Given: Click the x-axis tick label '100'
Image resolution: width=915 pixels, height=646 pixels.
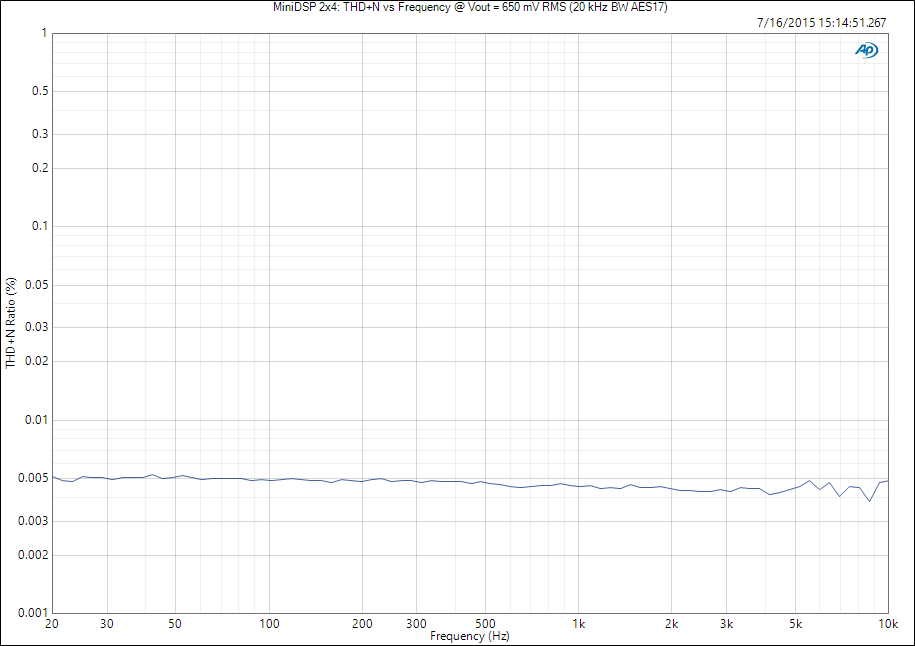Looking at the screenshot, I should [269, 624].
